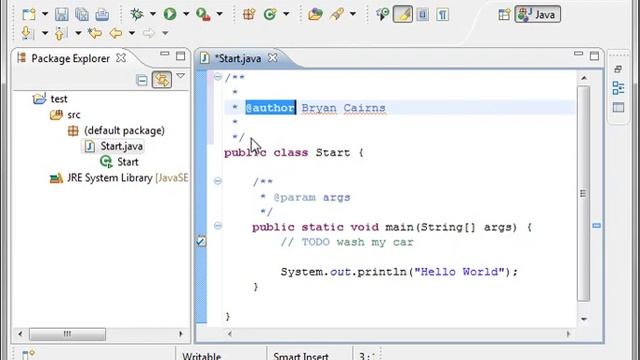Toggle Link with Editor button
The height and width of the screenshot is (360, 640).
162,80
